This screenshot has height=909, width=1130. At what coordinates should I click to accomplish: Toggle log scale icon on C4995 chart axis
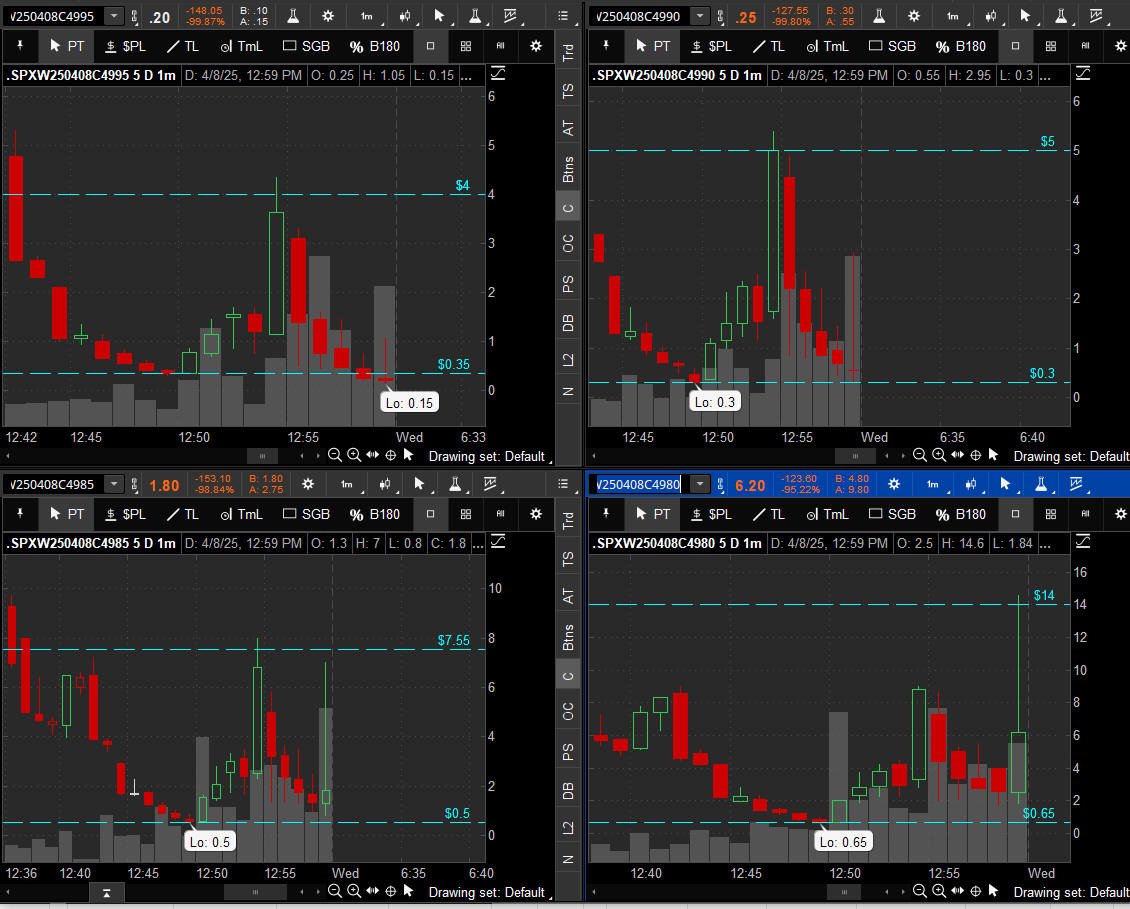pos(497,74)
